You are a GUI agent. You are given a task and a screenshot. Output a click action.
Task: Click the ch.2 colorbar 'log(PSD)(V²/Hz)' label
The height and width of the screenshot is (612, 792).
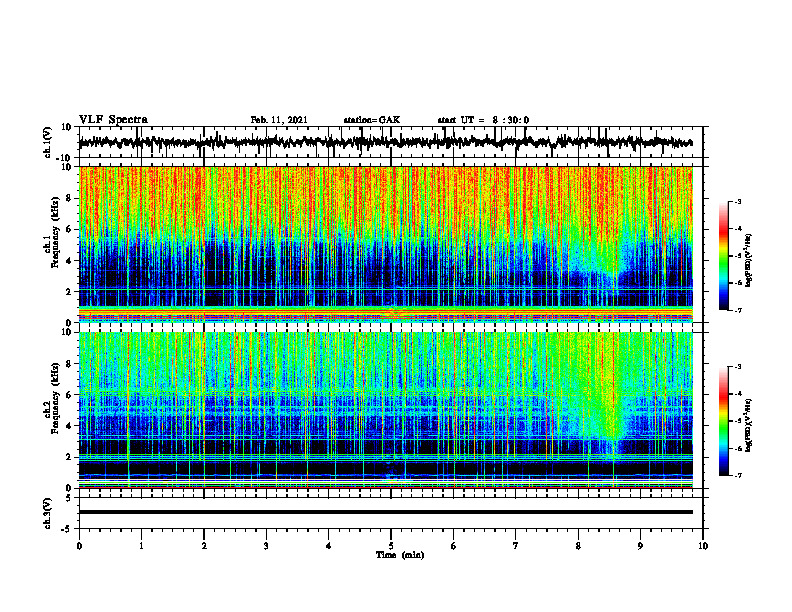[748, 425]
